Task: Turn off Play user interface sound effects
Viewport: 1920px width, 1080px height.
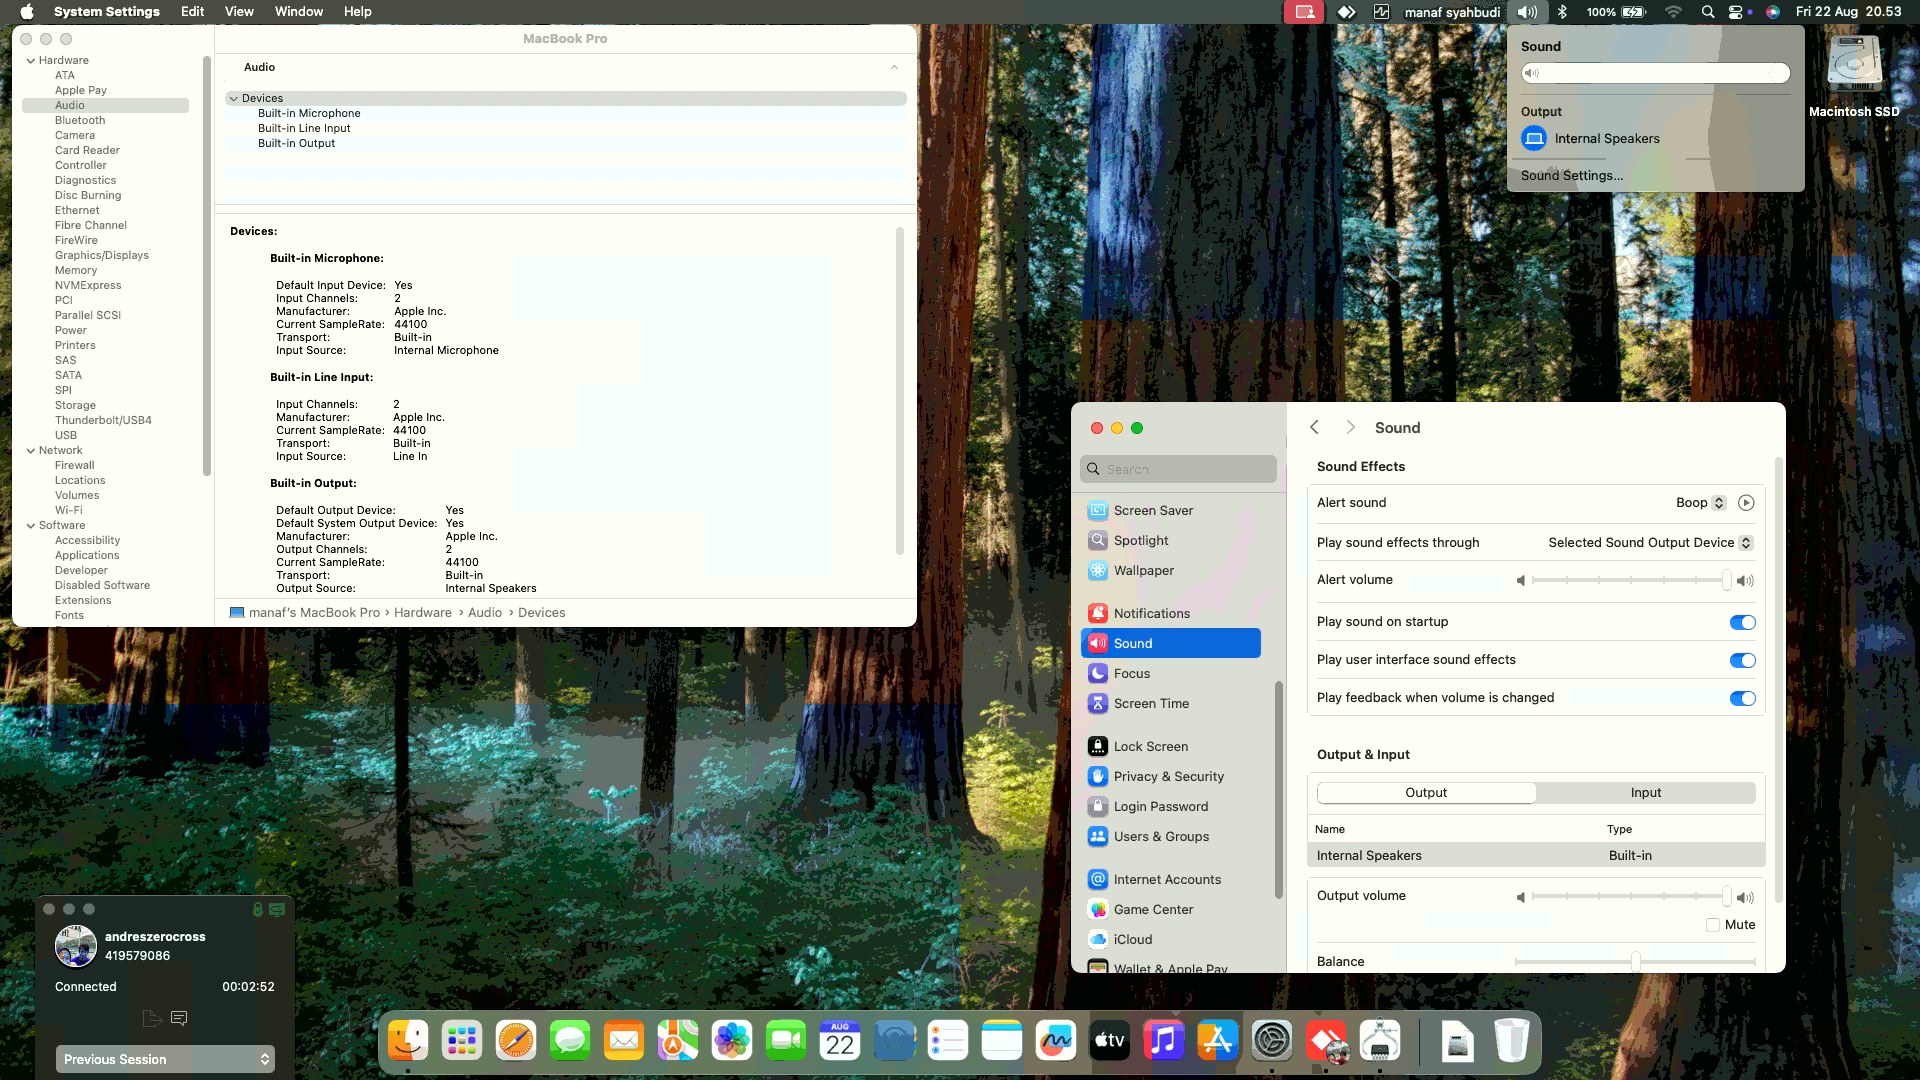Action: (x=1742, y=660)
